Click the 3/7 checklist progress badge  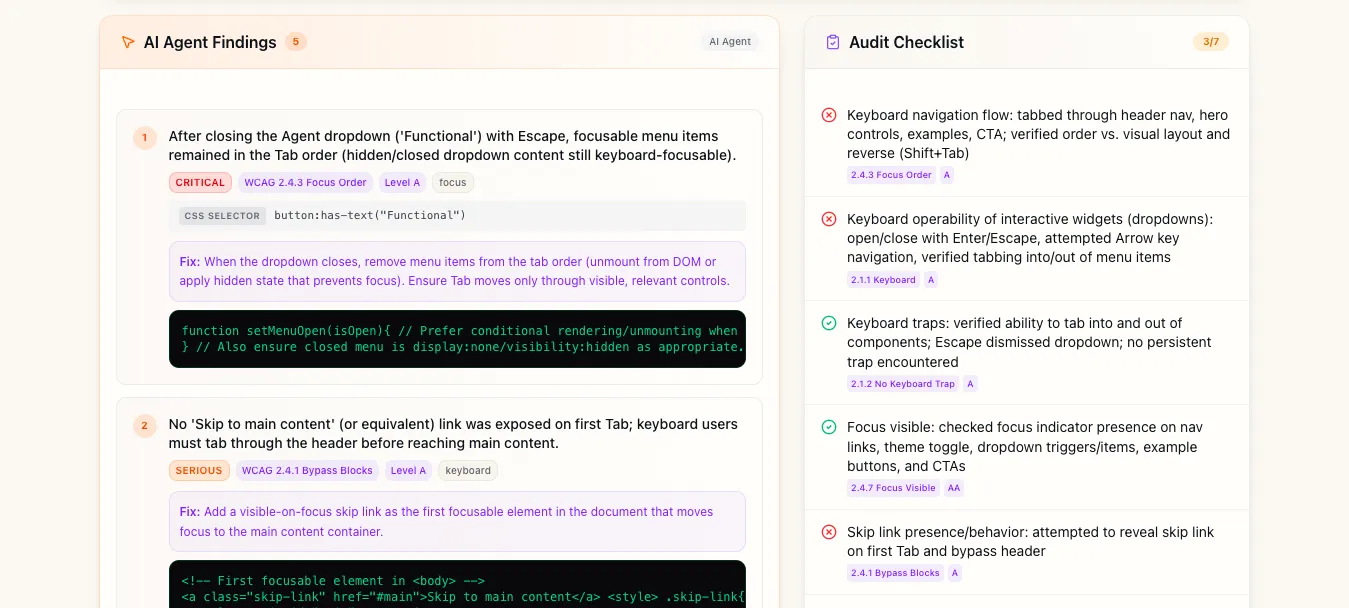click(x=1210, y=42)
